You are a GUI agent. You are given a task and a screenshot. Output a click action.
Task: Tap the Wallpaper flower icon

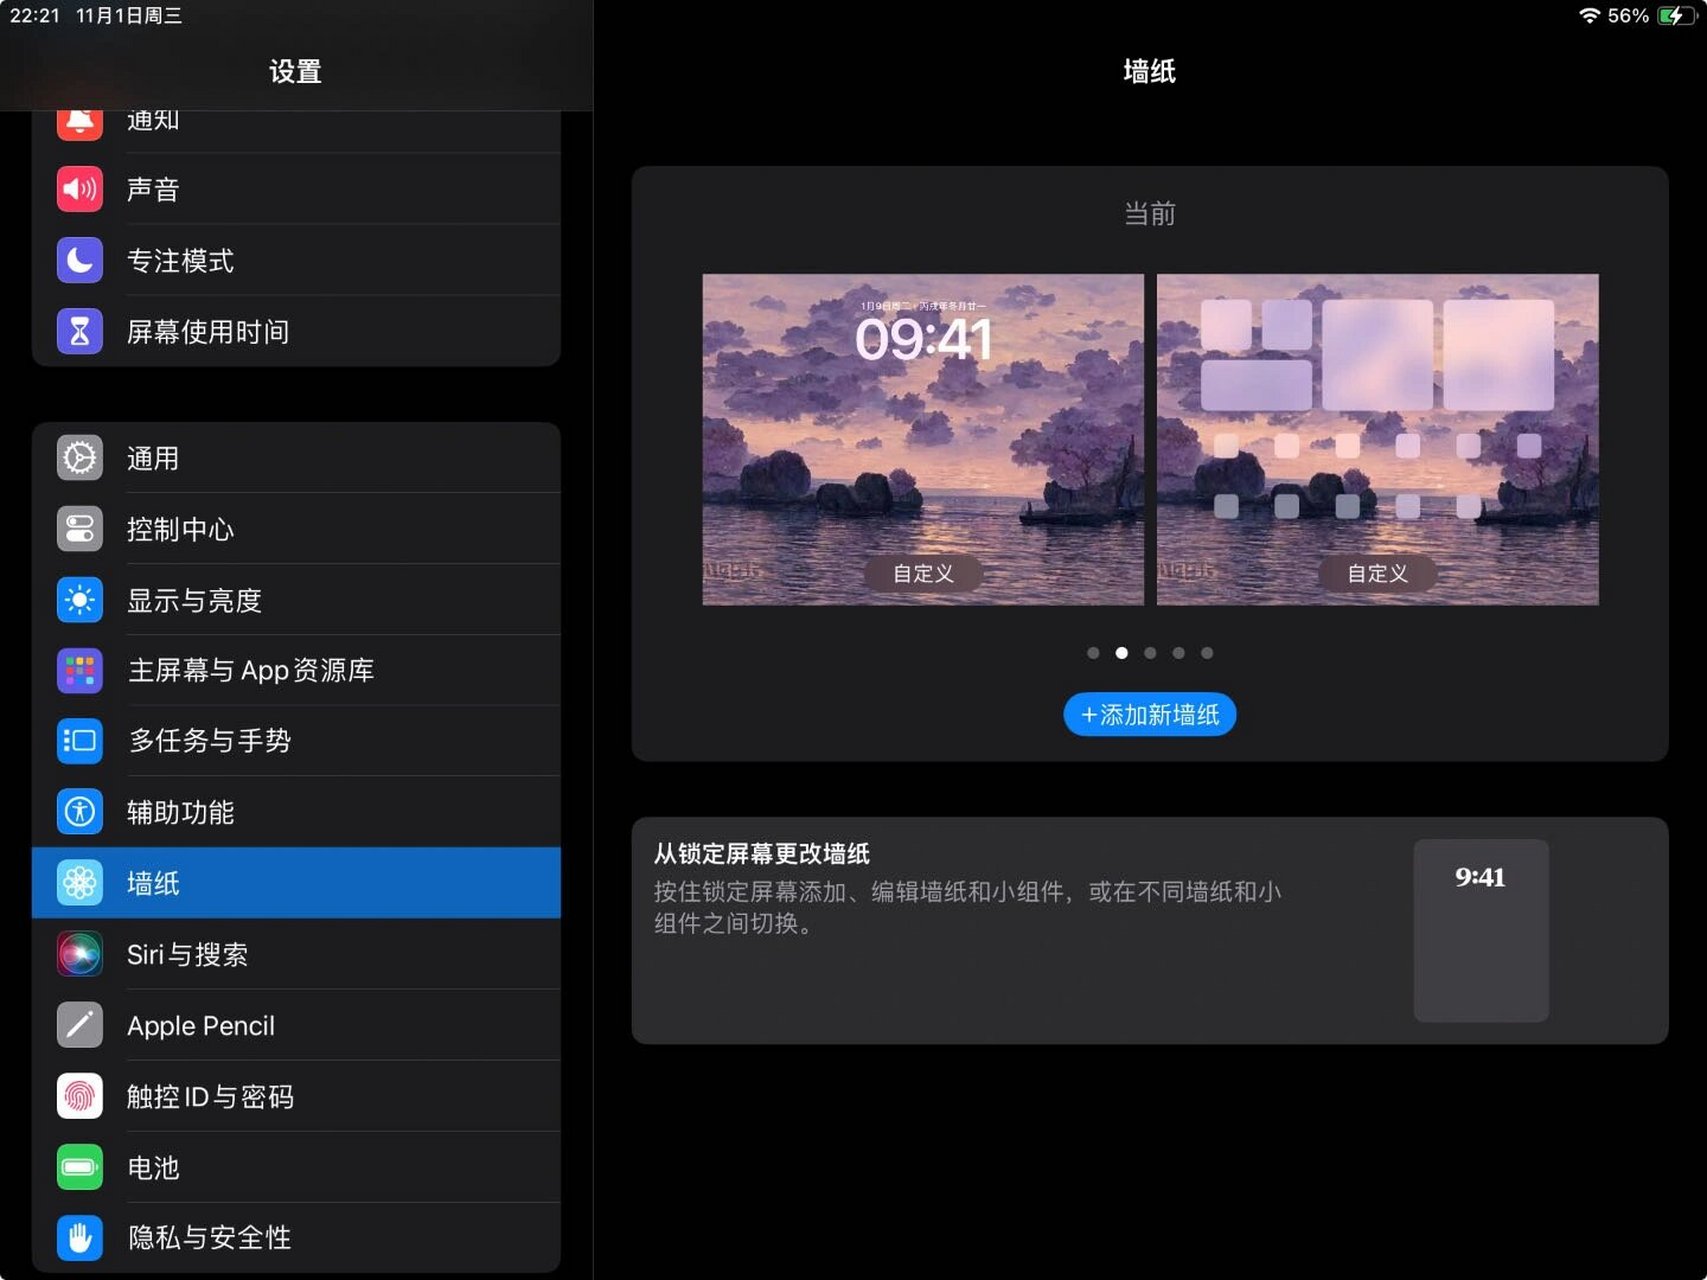coord(79,883)
